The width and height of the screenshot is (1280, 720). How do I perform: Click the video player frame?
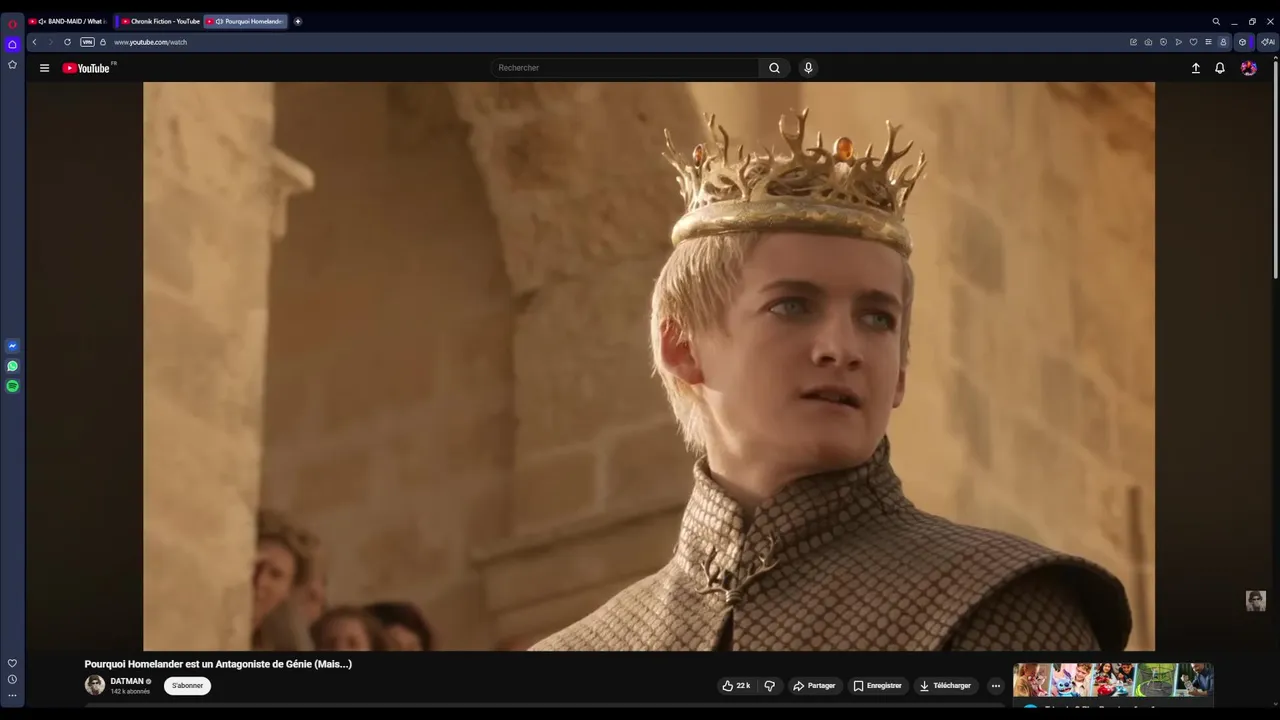649,366
